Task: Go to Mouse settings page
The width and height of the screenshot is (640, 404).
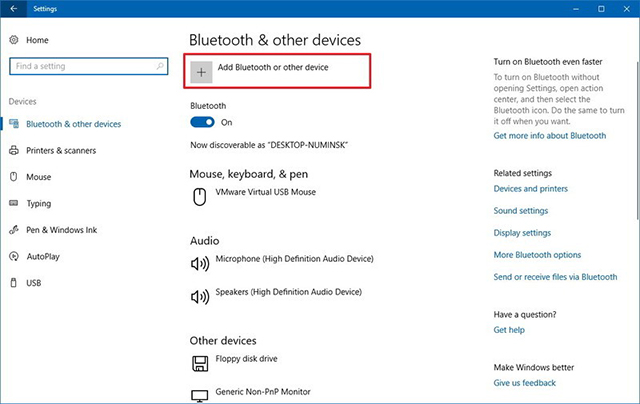Action: pos(39,177)
